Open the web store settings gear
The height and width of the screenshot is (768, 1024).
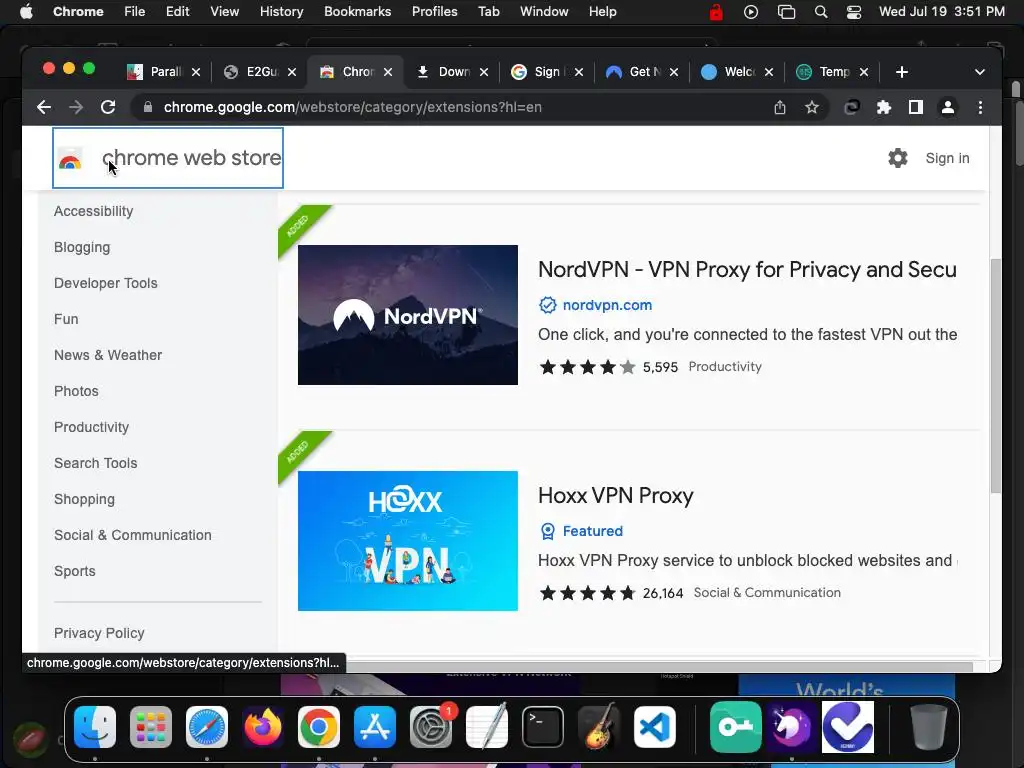click(x=898, y=158)
